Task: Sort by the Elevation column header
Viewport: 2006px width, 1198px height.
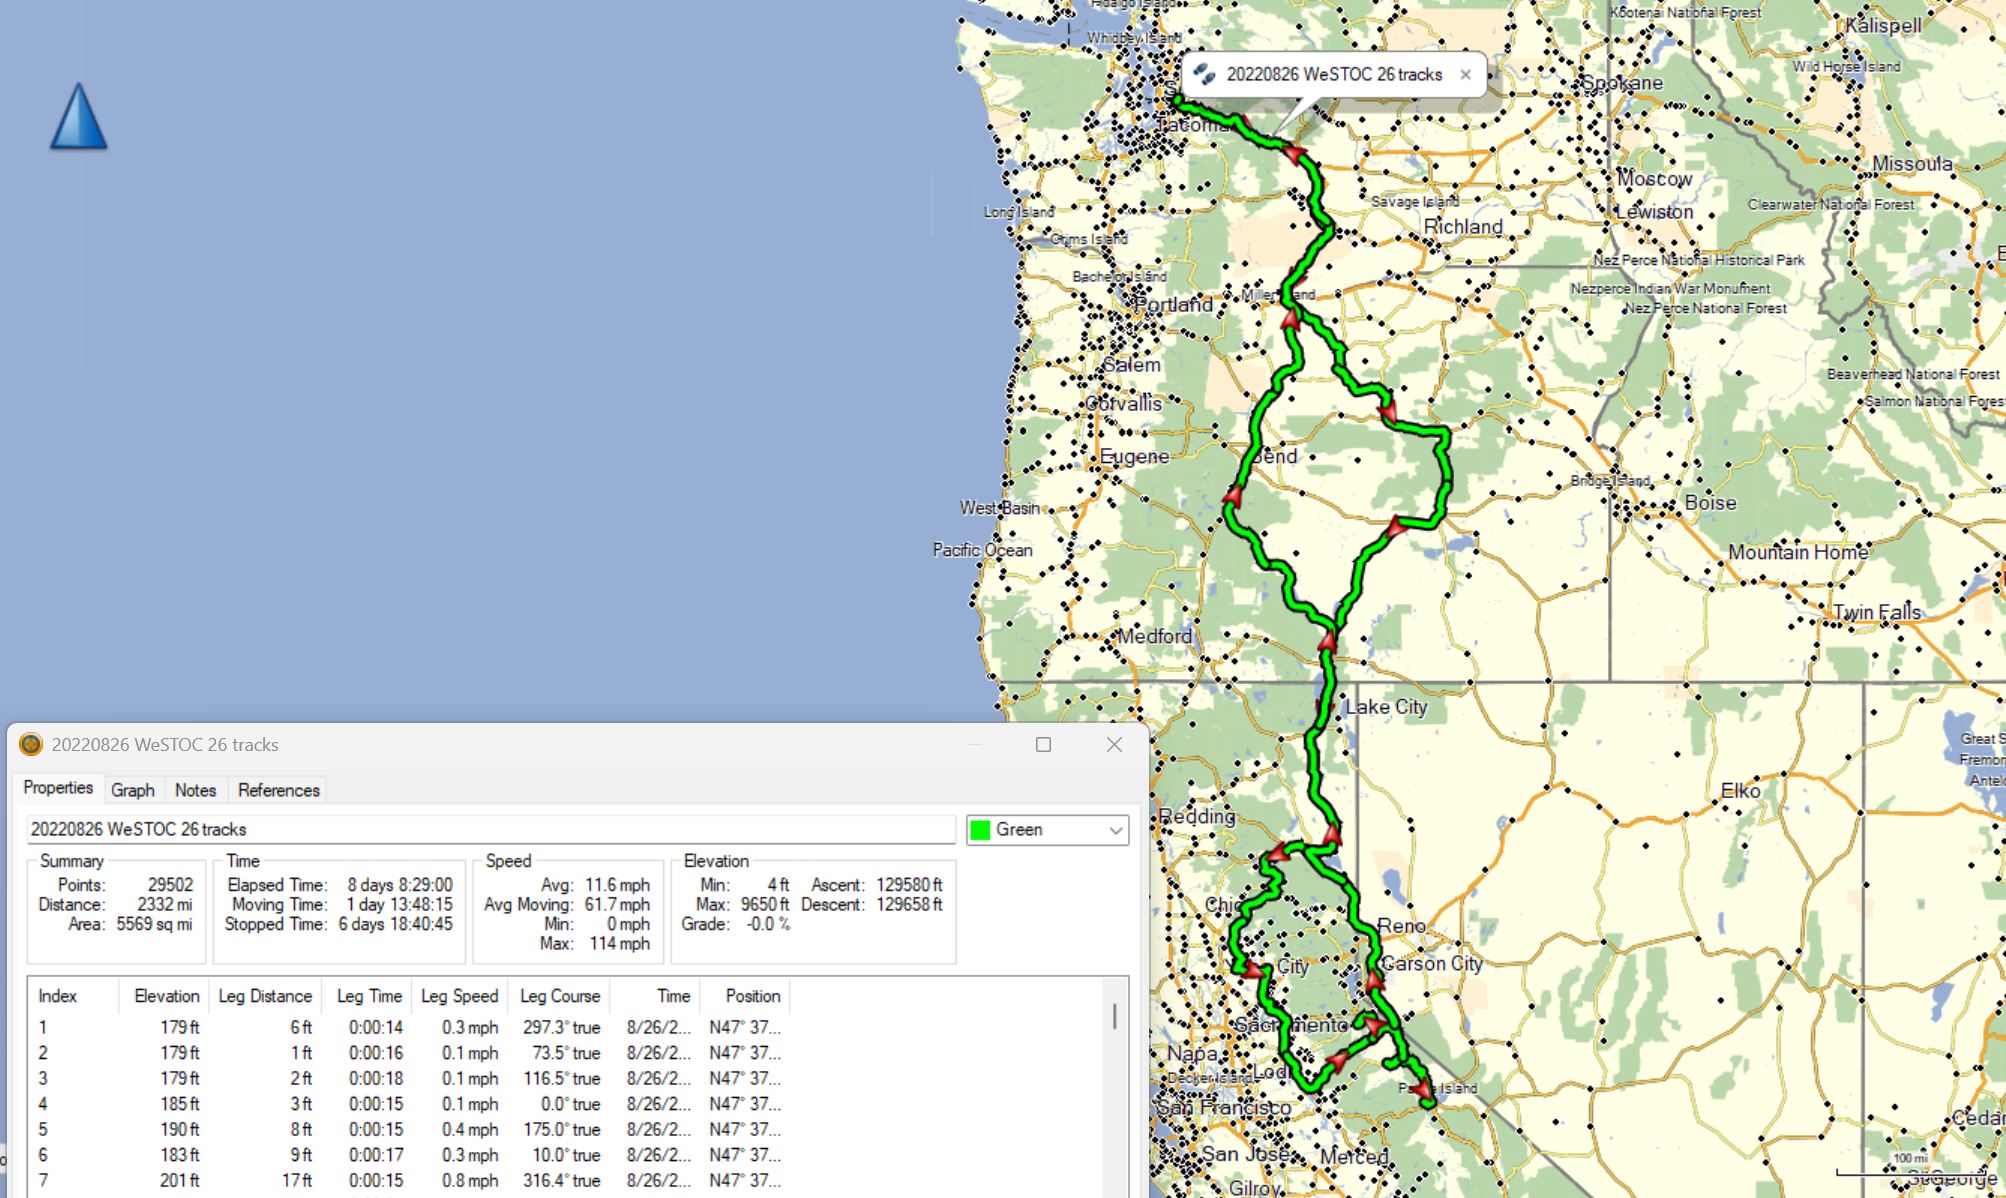Action: [166, 996]
